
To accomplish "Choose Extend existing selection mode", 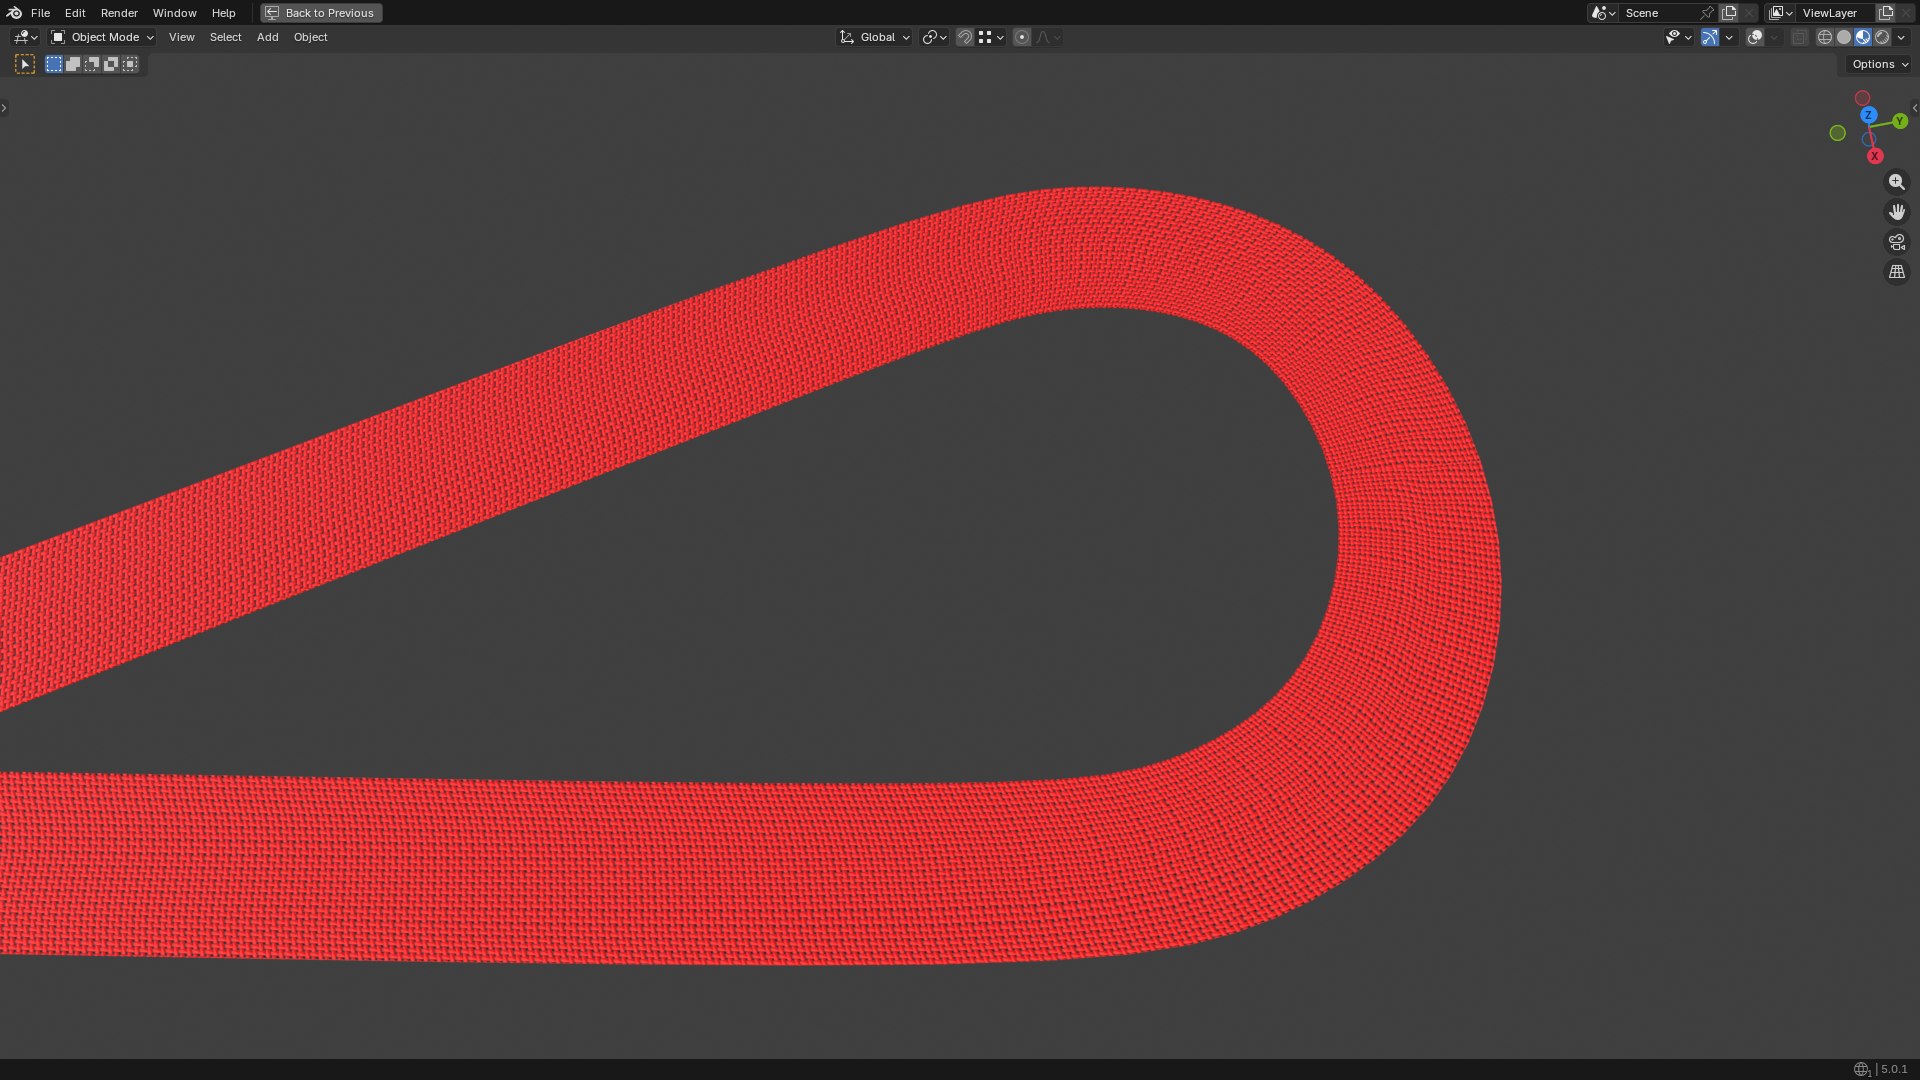I will pyautogui.click(x=73, y=64).
